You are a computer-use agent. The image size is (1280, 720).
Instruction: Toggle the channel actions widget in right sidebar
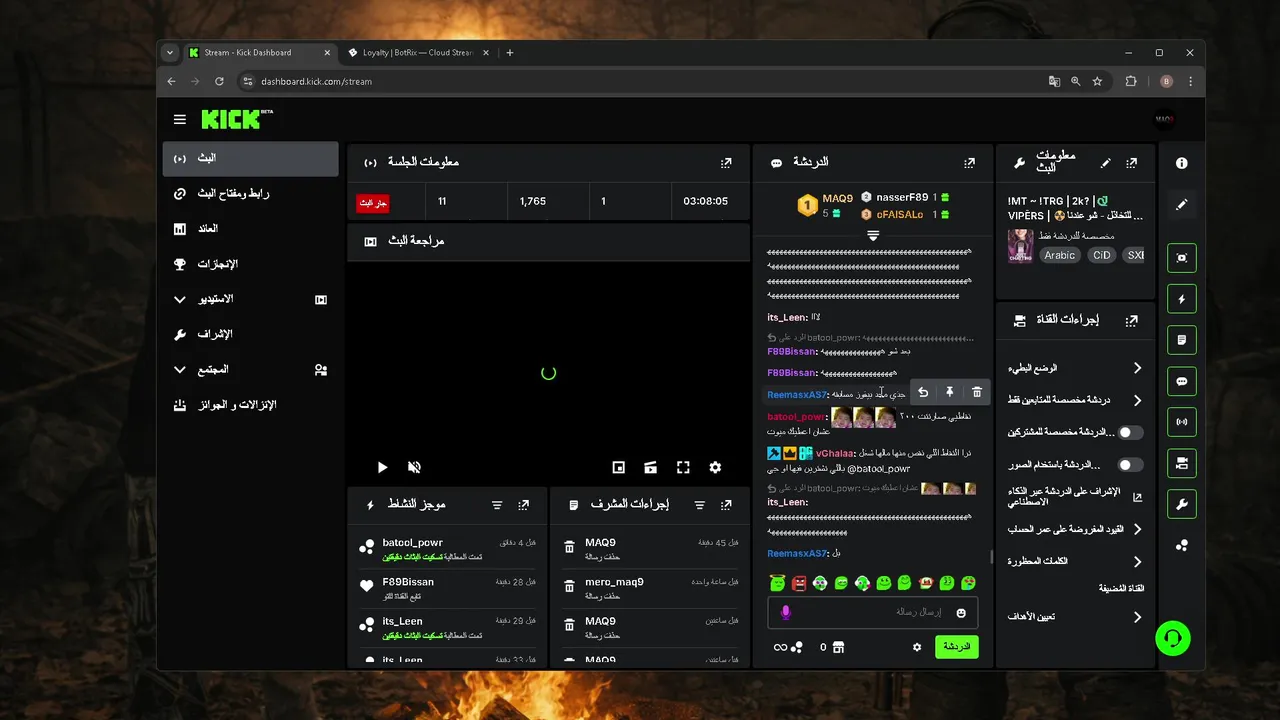pos(1182,463)
